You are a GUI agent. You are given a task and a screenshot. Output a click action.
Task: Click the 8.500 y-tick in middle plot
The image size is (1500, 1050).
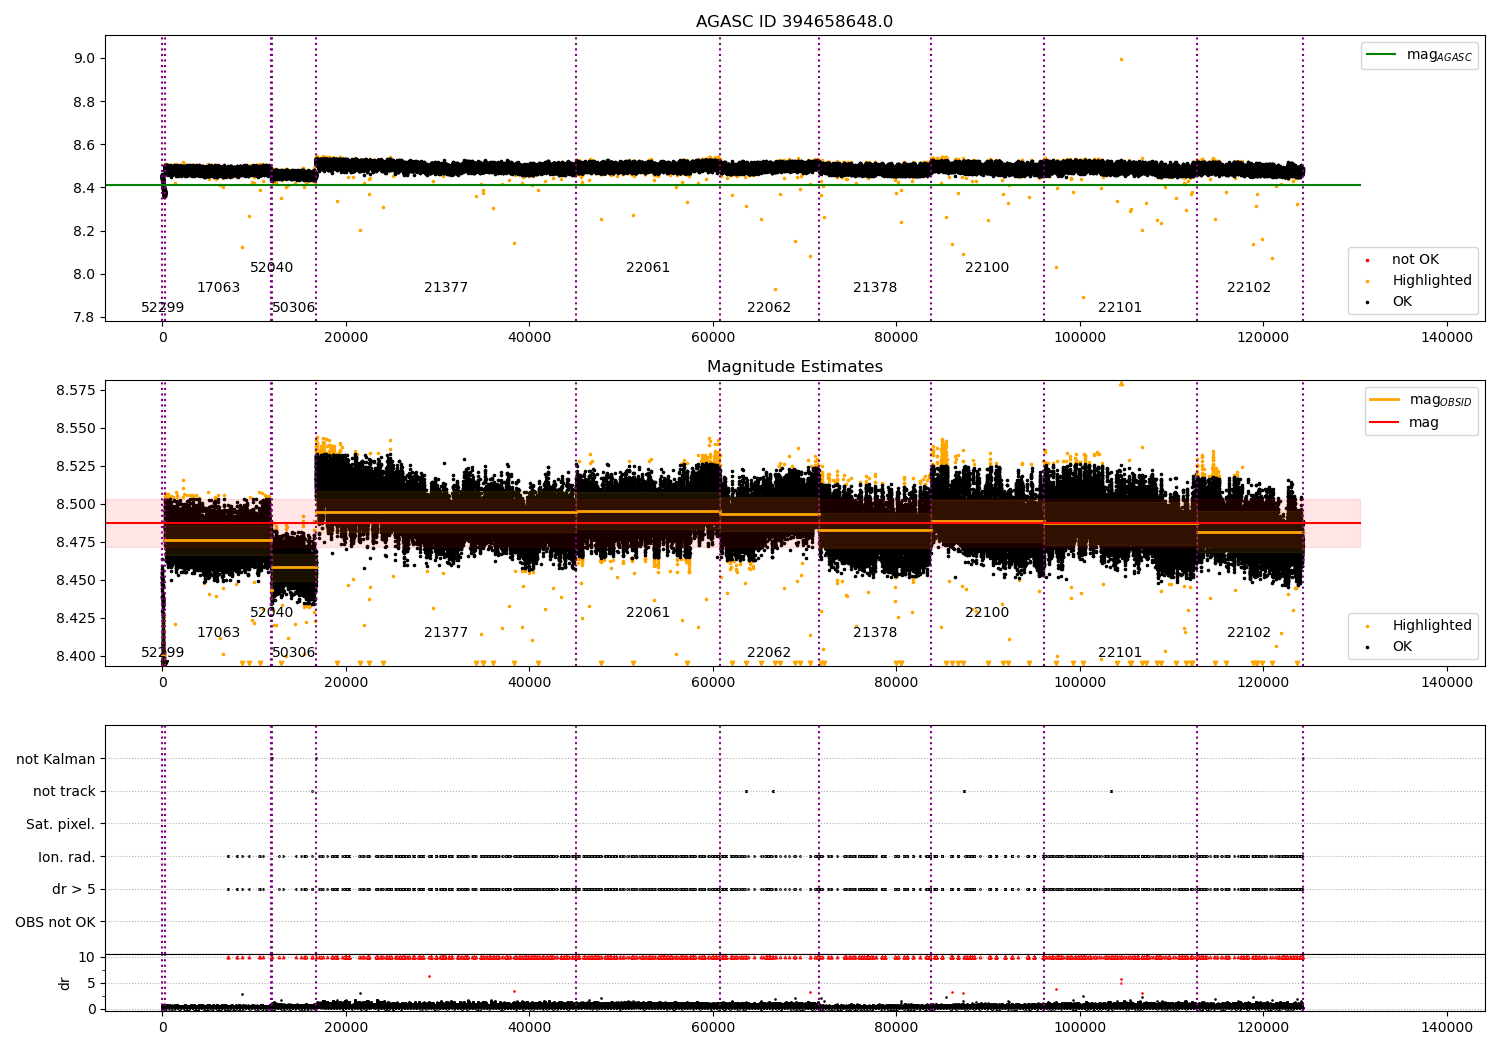tap(76, 504)
